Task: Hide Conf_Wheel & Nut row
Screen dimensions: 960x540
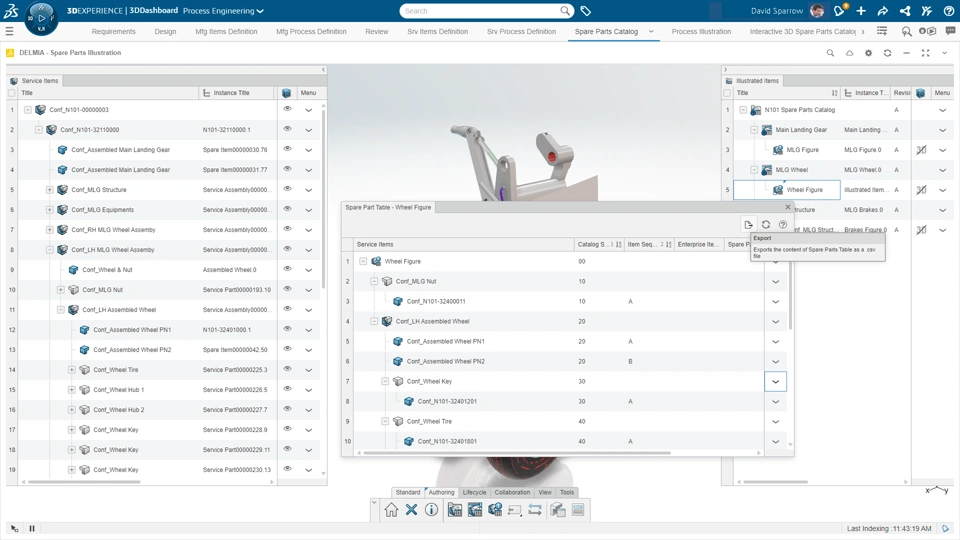Action: (x=287, y=269)
